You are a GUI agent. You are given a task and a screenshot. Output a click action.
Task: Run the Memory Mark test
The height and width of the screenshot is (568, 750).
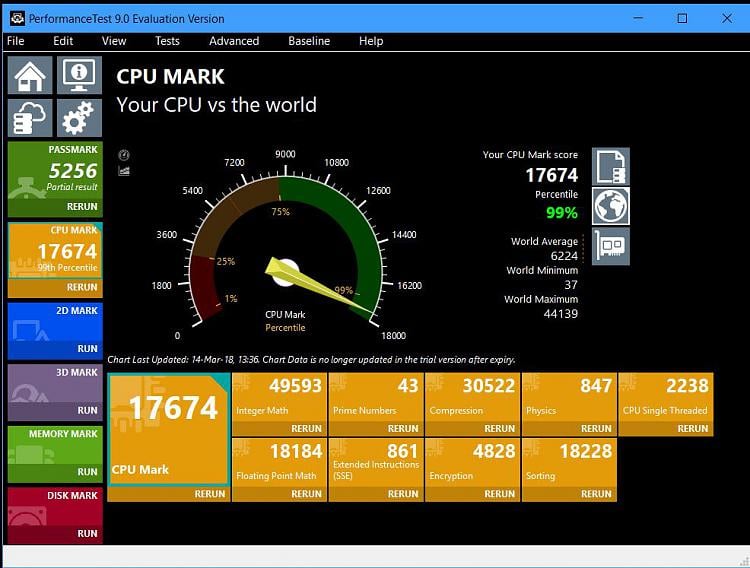[x=88, y=472]
